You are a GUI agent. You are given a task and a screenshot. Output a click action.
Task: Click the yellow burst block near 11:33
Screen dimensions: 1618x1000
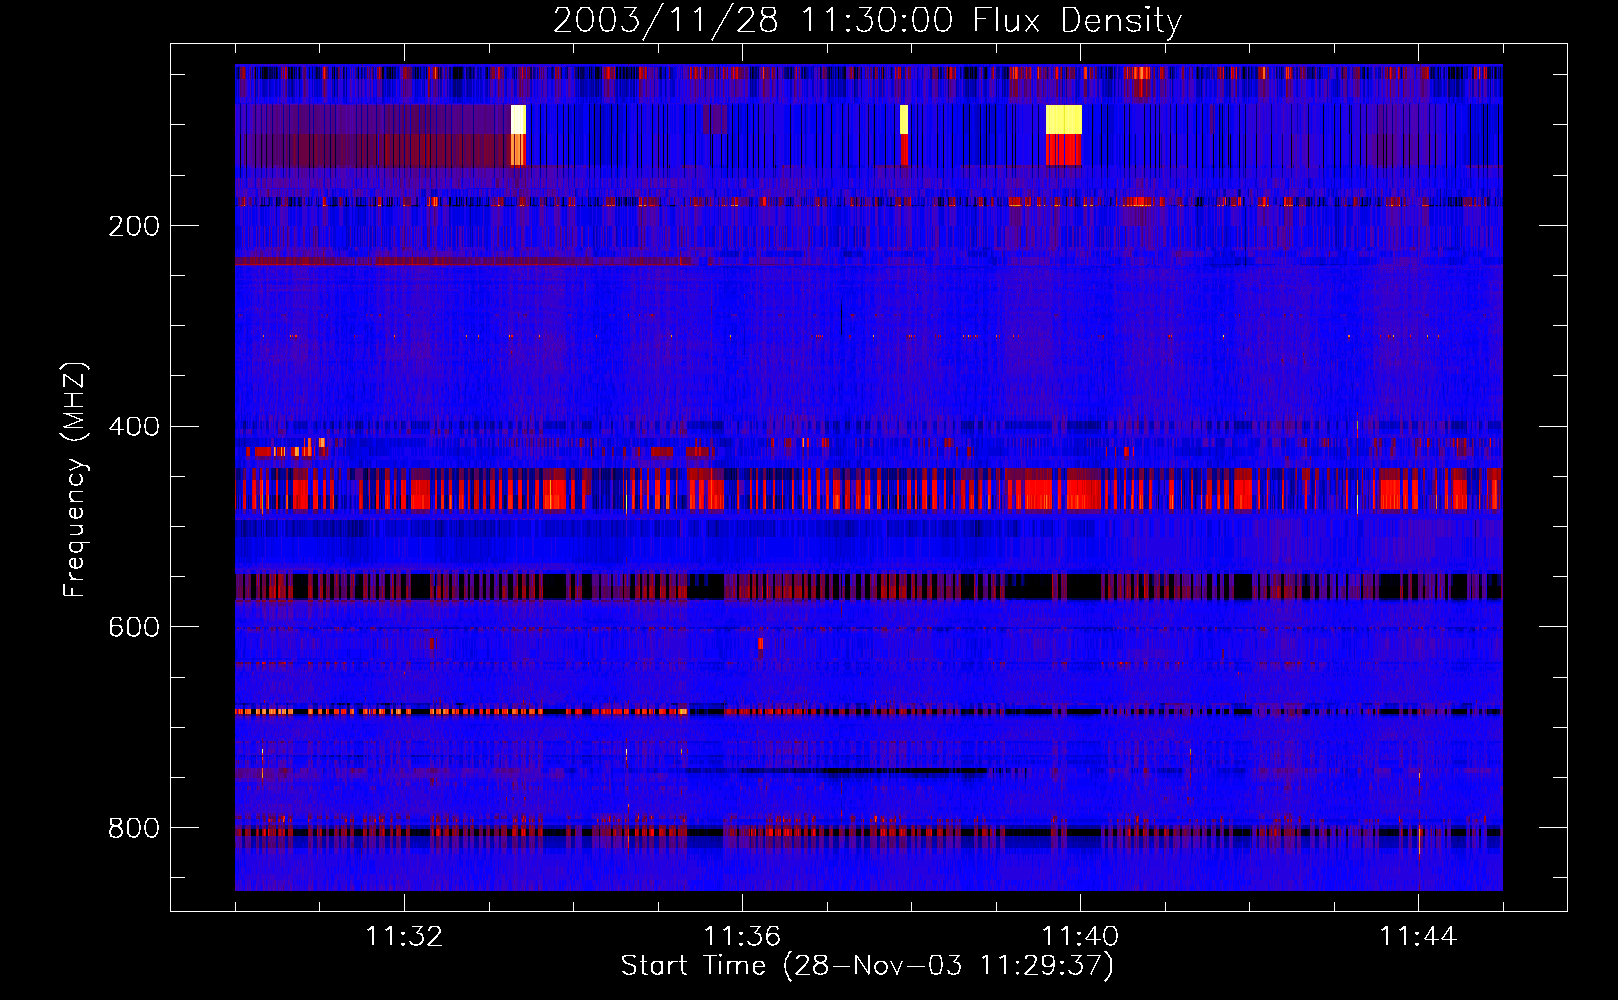tap(518, 119)
